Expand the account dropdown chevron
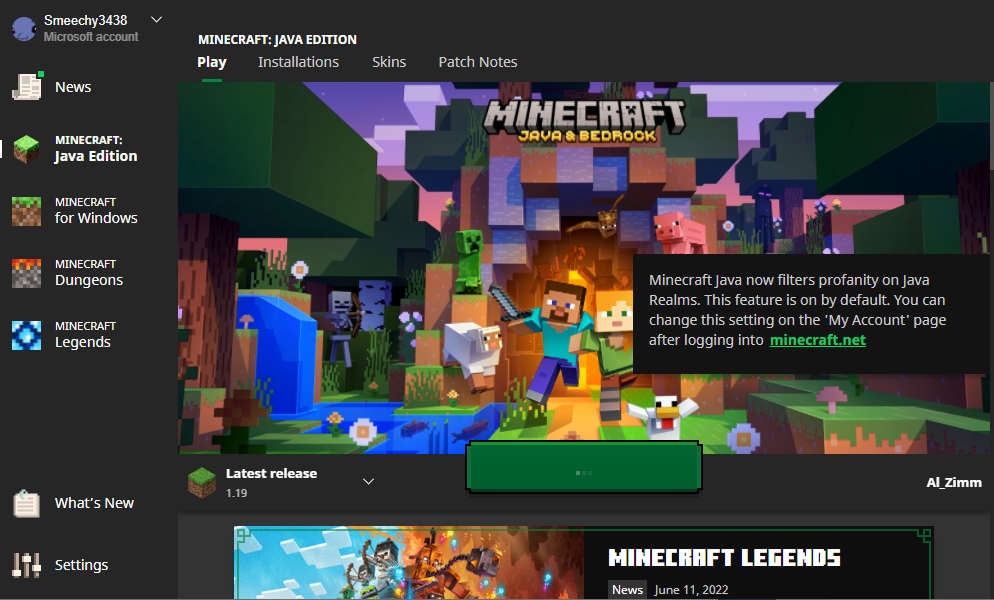This screenshot has height=600, width=994. pyautogui.click(x=157, y=20)
